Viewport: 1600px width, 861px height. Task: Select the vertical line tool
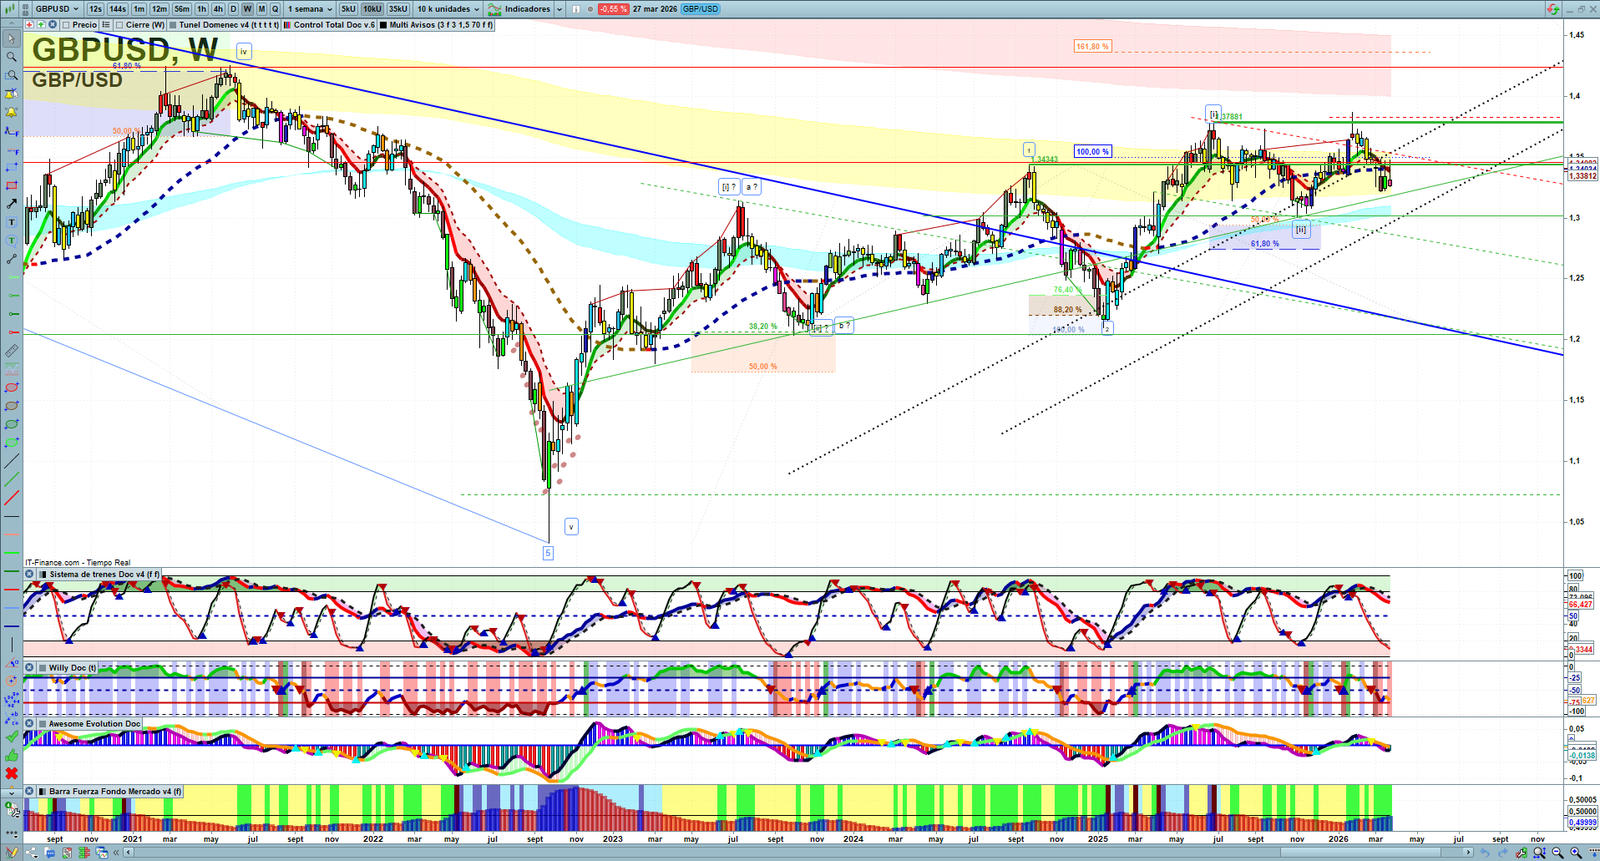point(11,645)
